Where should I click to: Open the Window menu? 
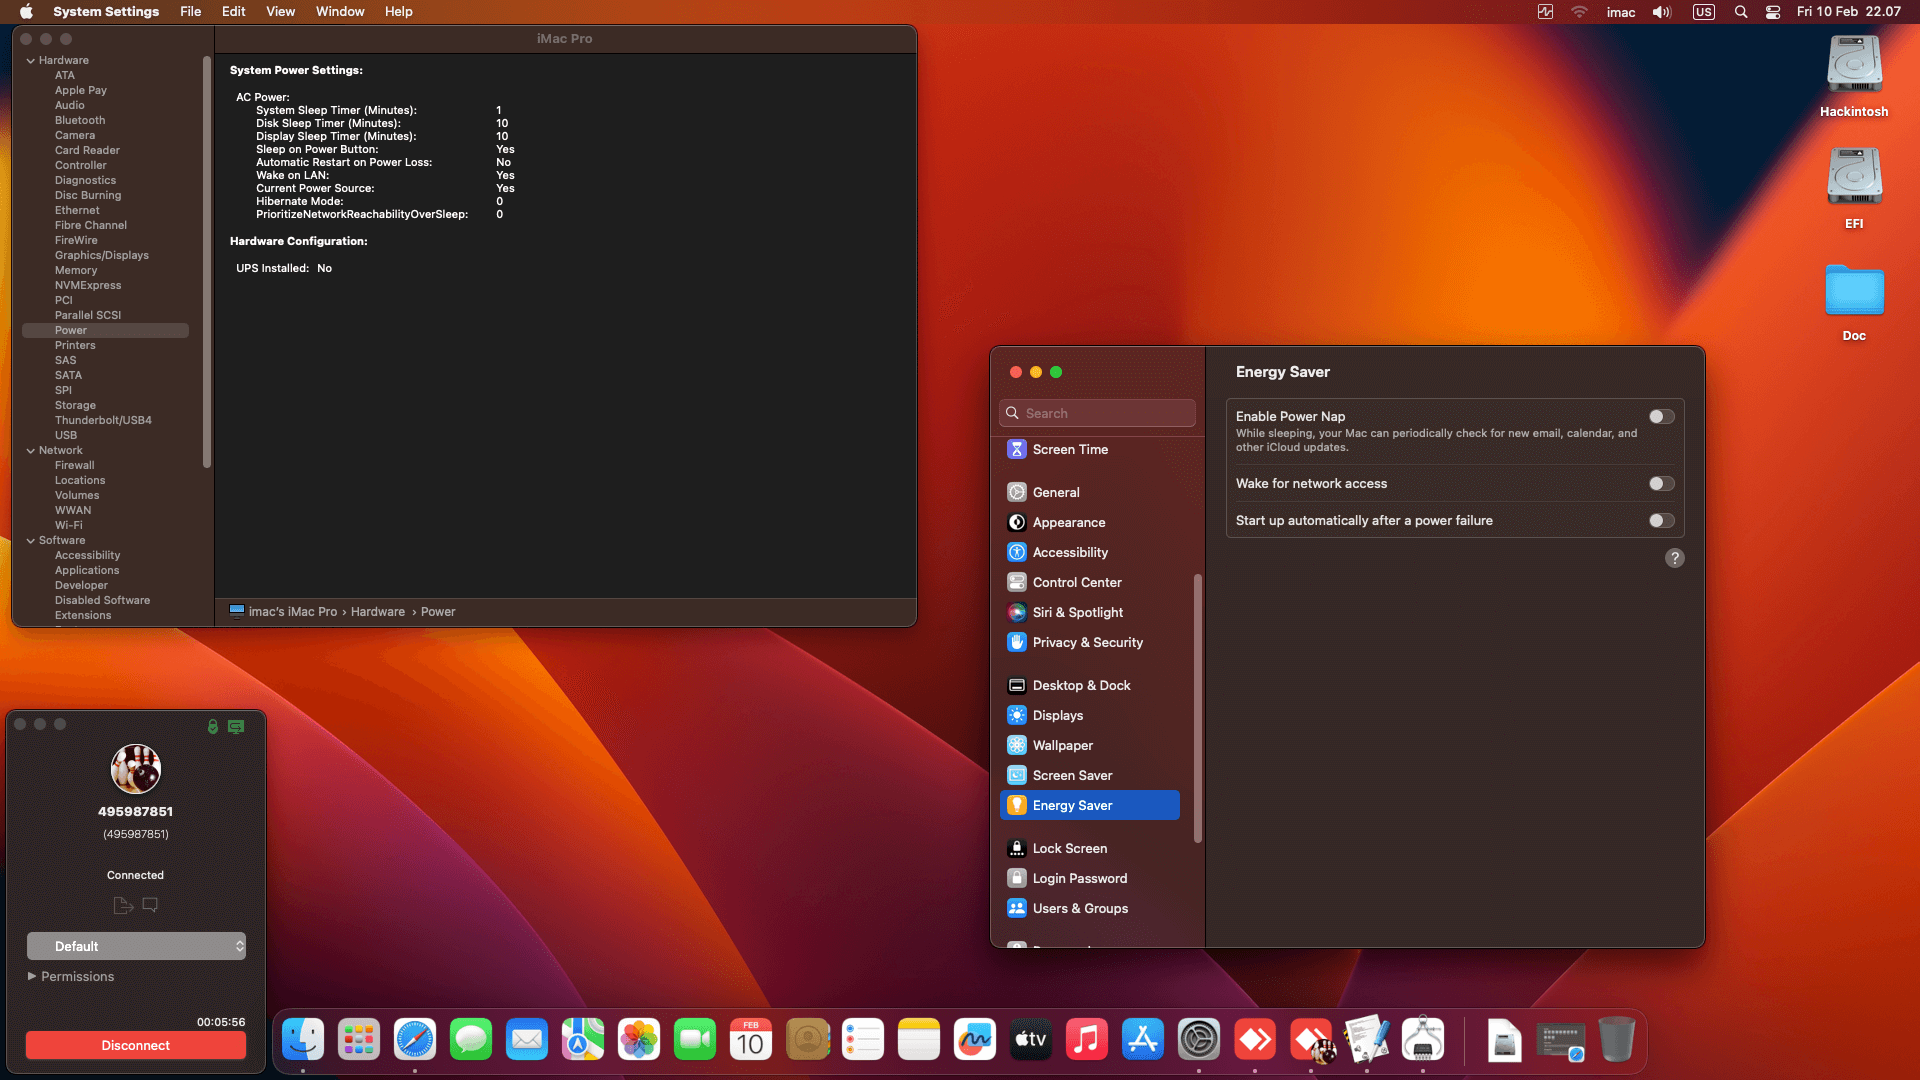(339, 12)
